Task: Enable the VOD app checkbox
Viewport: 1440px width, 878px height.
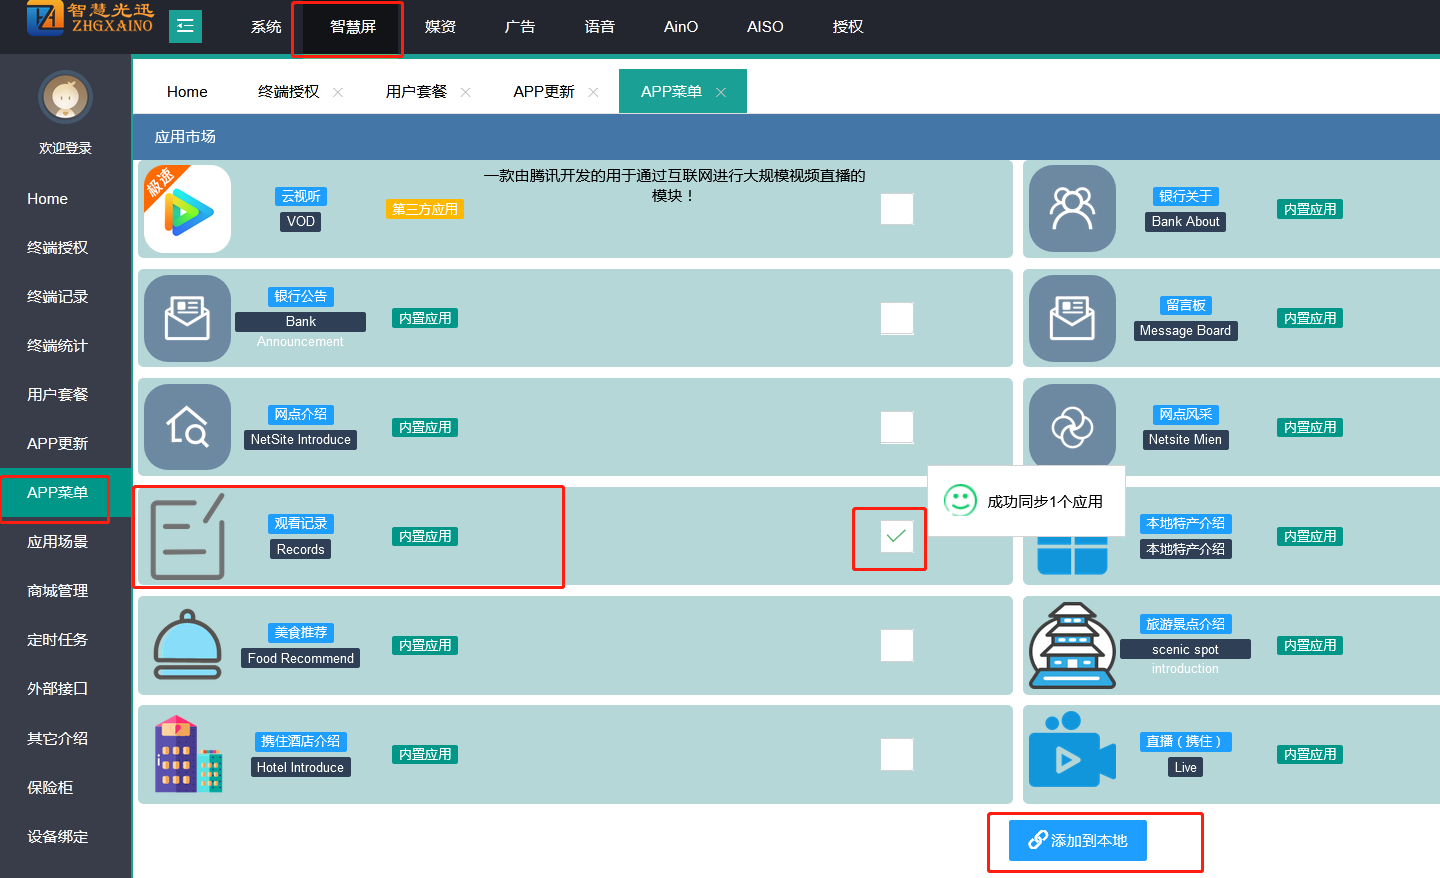Action: point(896,209)
